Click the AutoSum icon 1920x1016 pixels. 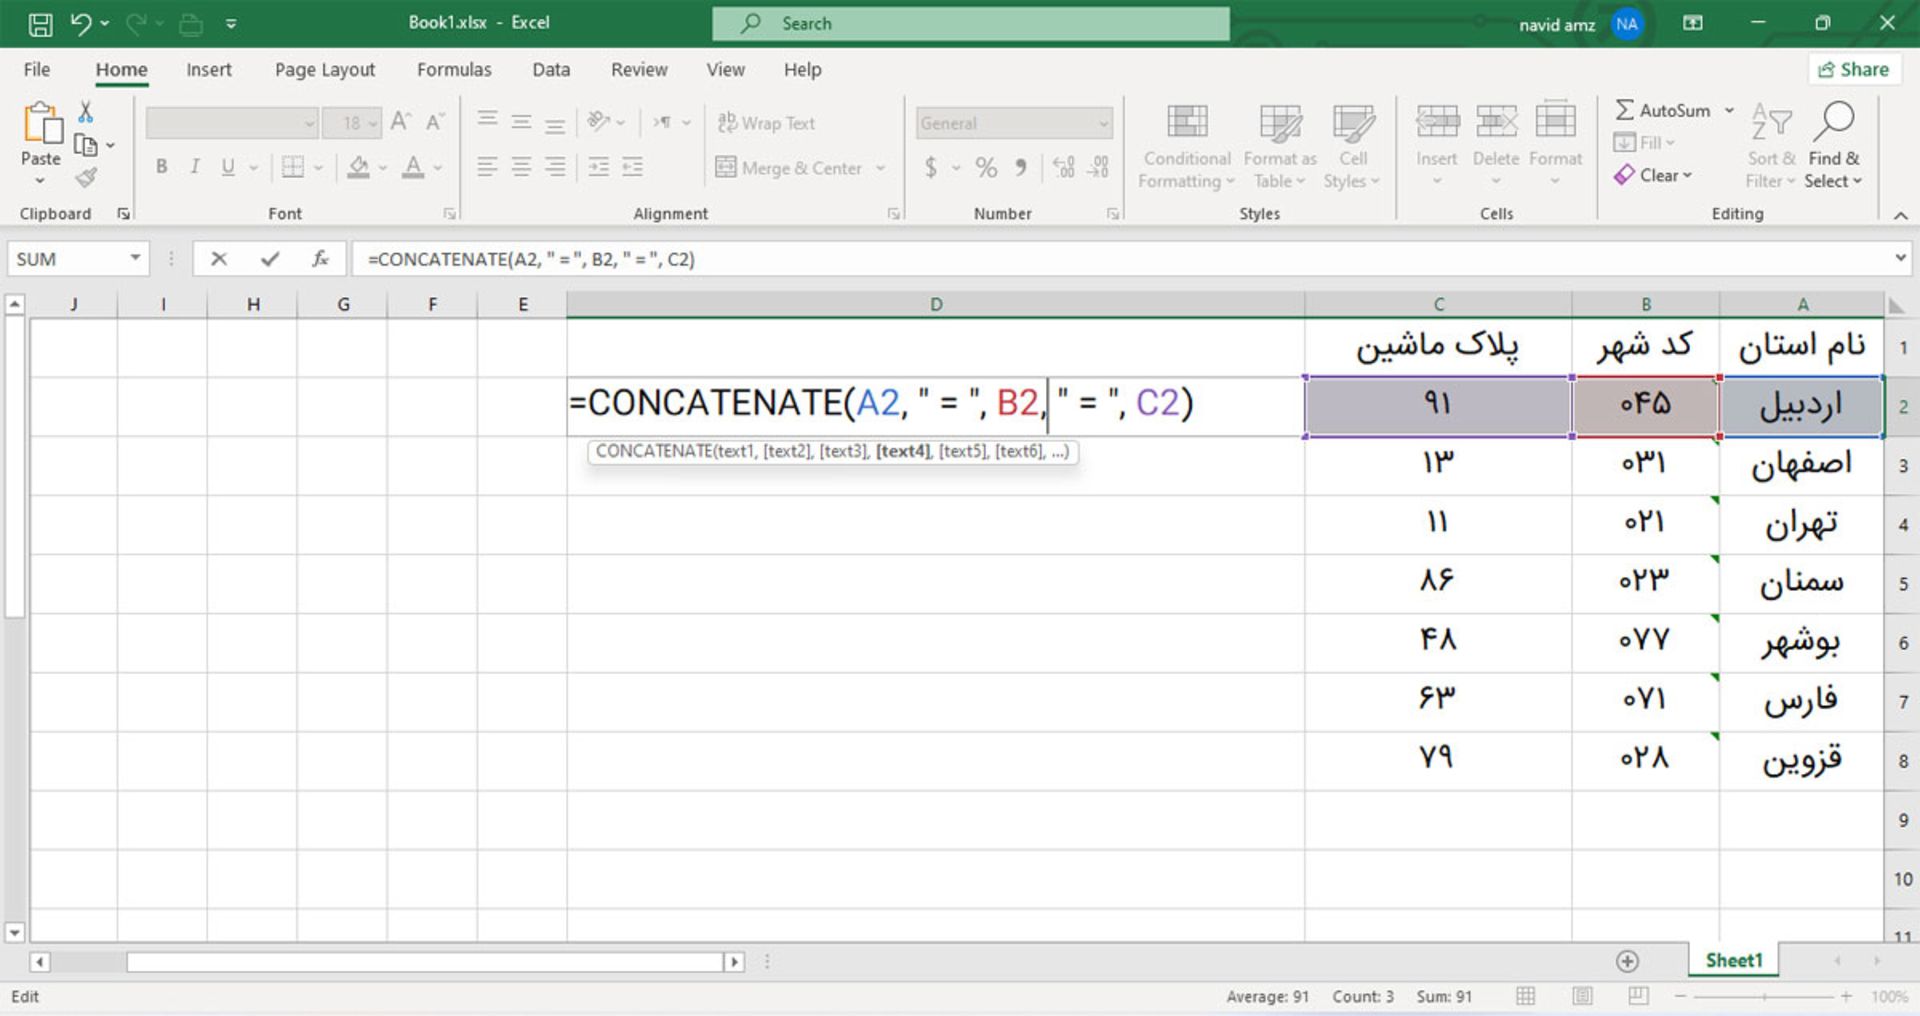point(1628,110)
